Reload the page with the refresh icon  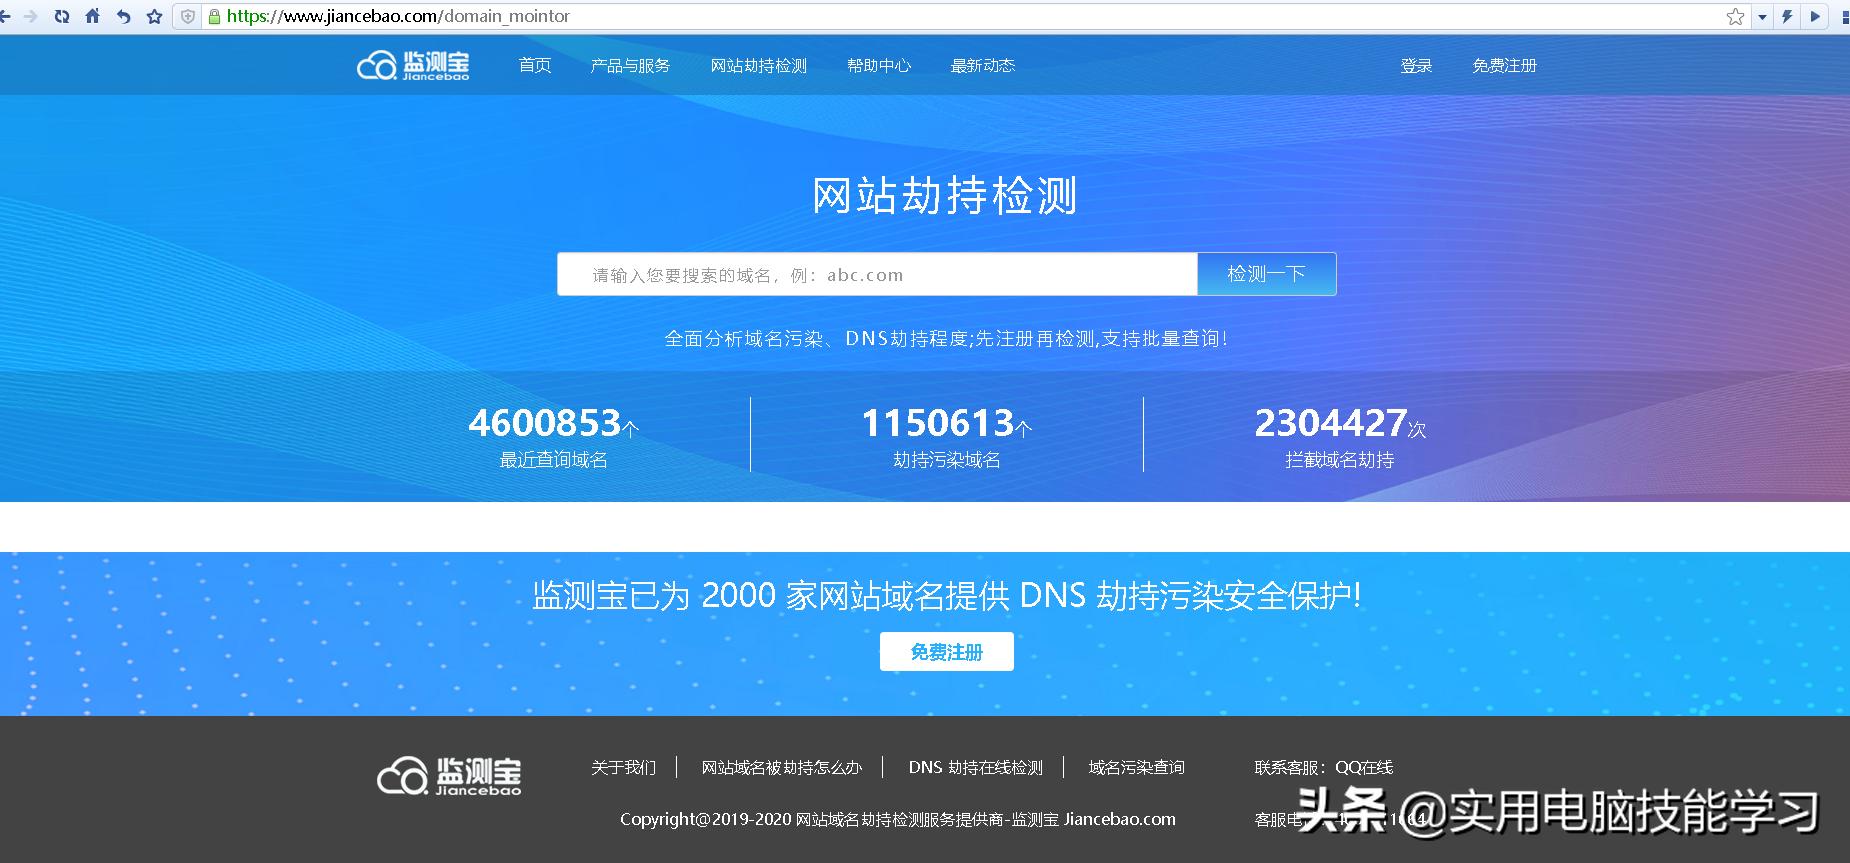(62, 16)
